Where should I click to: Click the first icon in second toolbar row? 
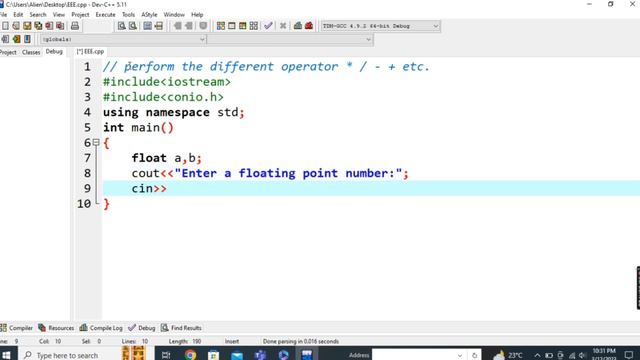[5, 39]
